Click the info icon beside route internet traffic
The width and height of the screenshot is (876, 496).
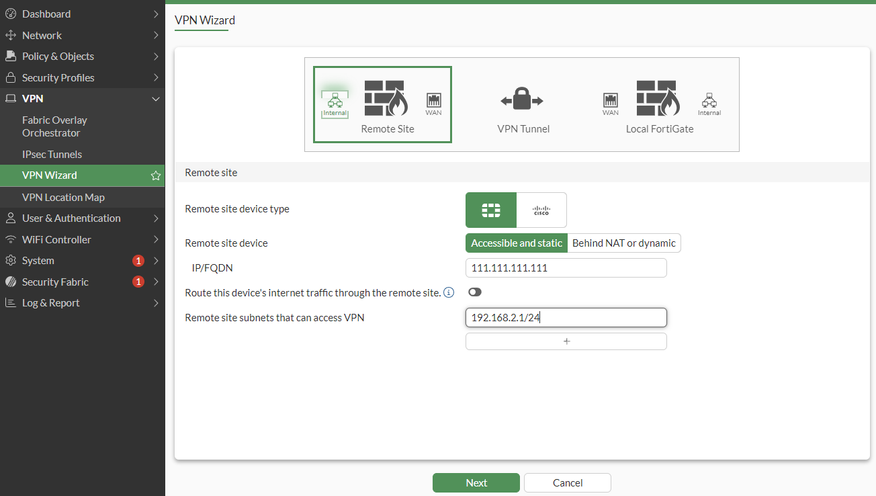coord(449,293)
